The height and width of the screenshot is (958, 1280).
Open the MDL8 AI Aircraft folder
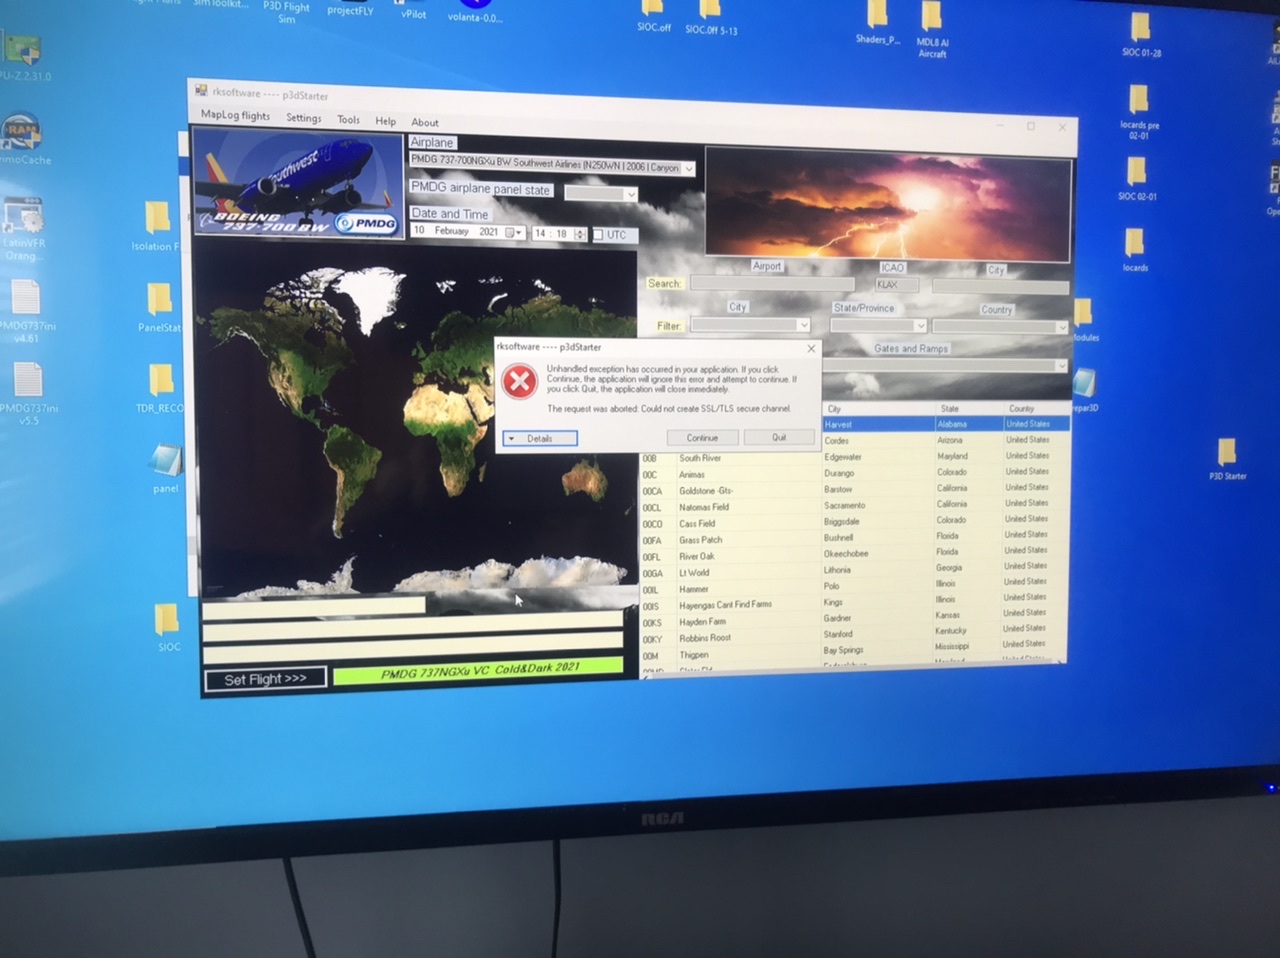click(932, 30)
